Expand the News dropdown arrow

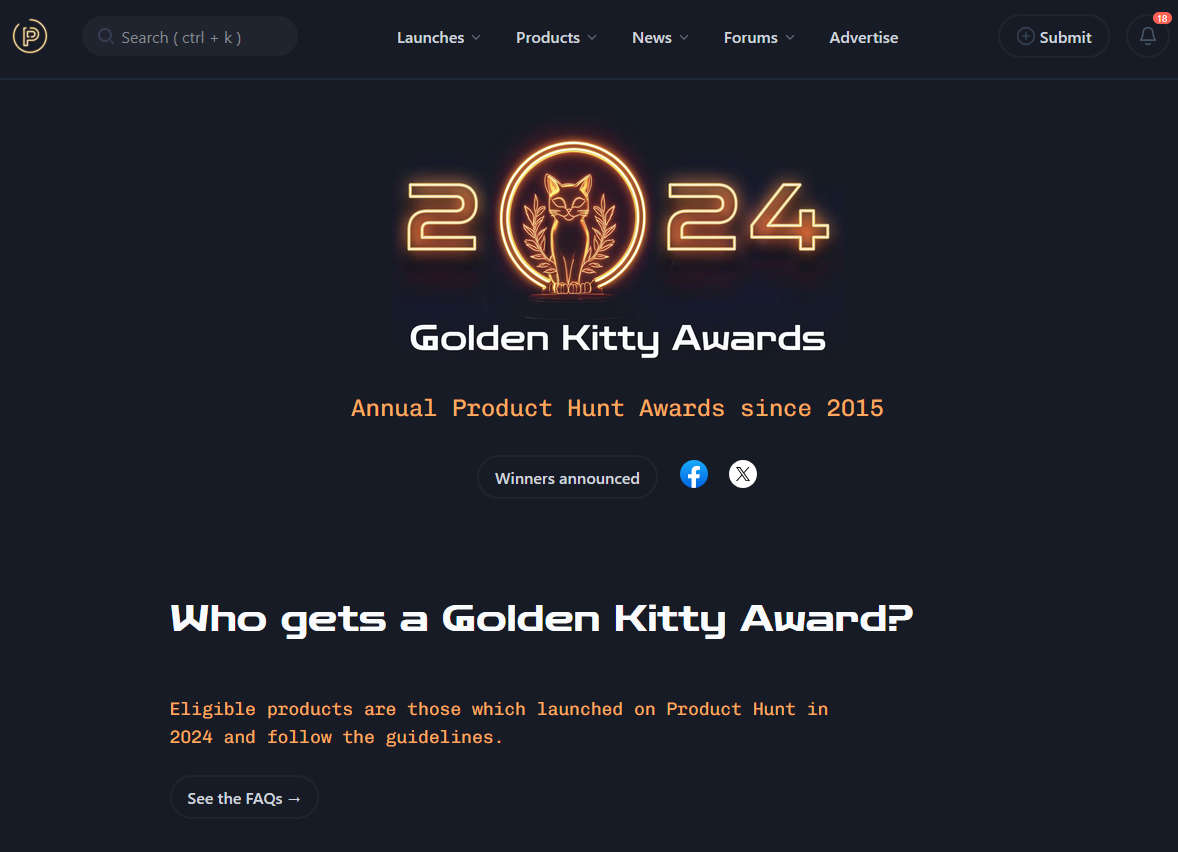684,38
